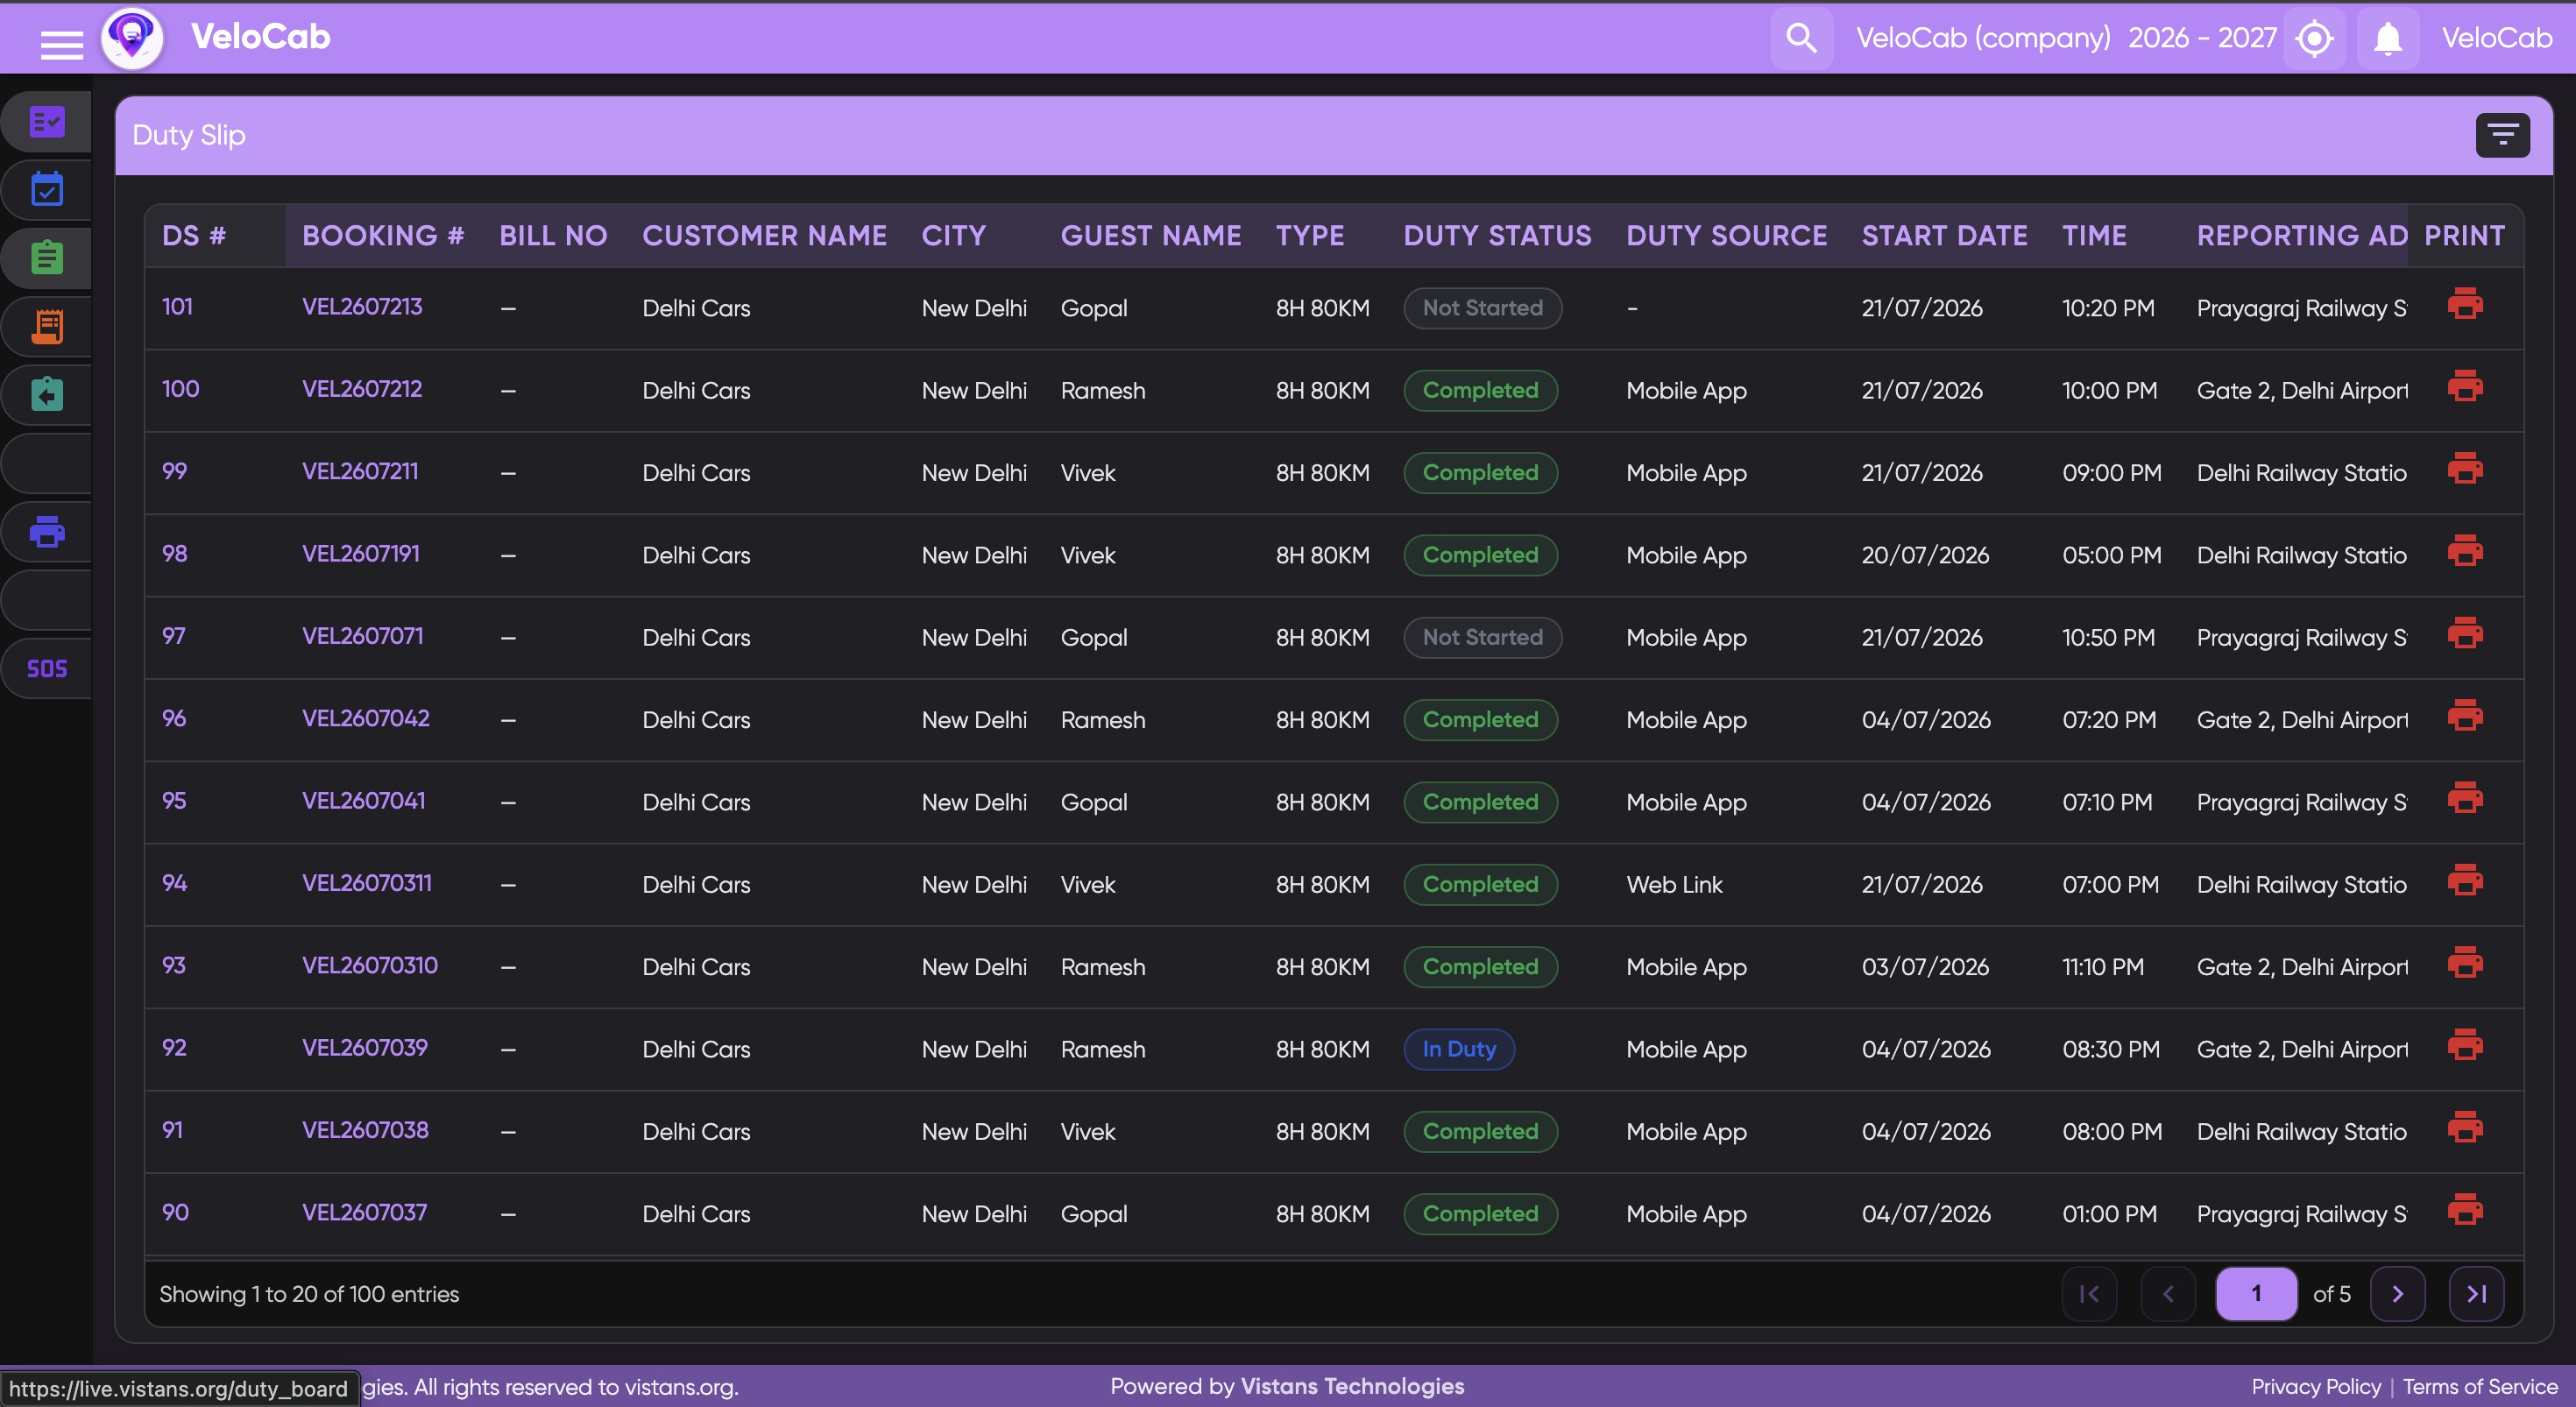Click Completed status badge for slip 100

pyautogui.click(x=1481, y=390)
